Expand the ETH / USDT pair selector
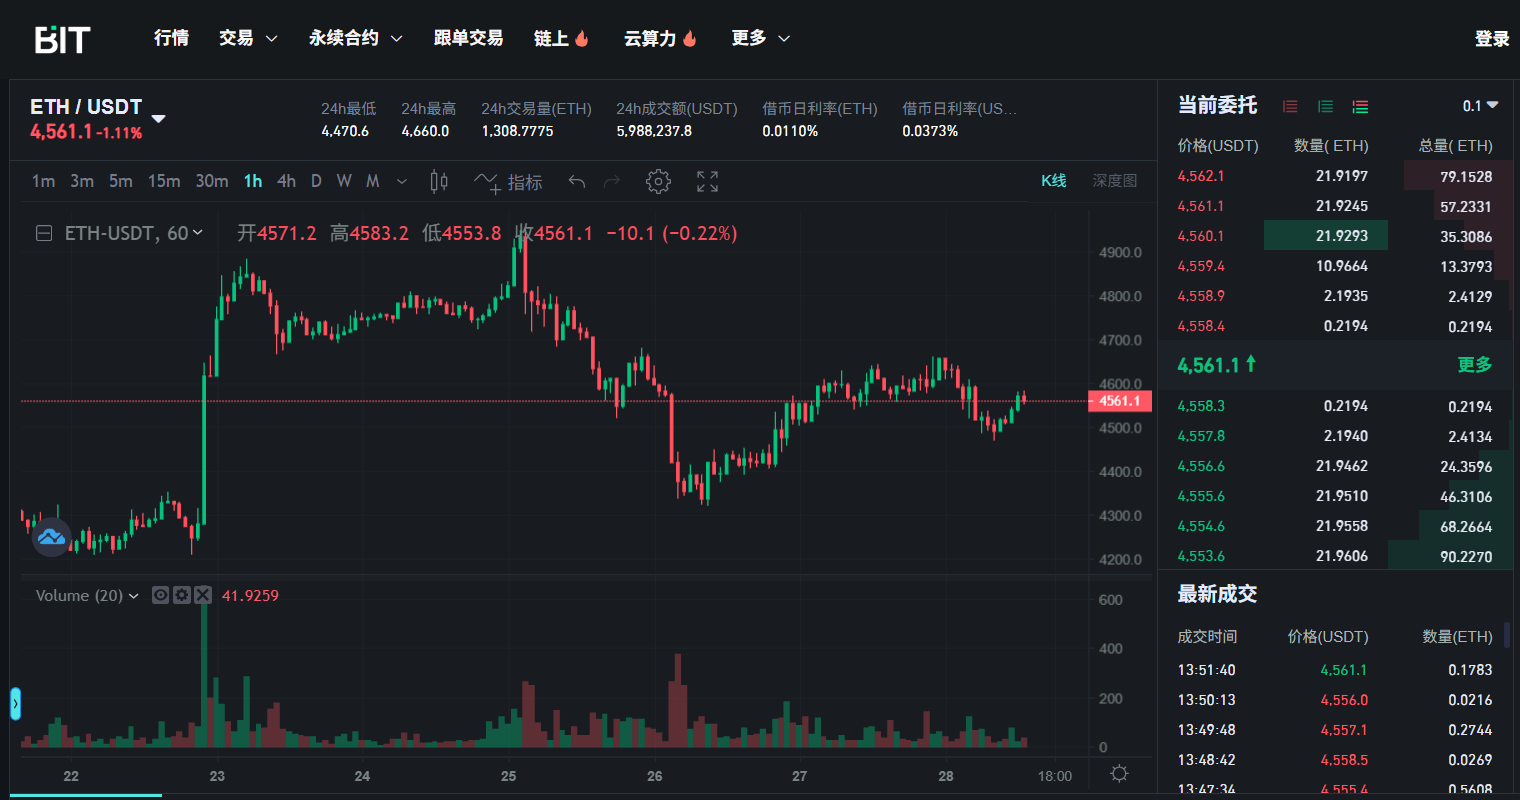This screenshot has height=800, width=1520. [158, 118]
